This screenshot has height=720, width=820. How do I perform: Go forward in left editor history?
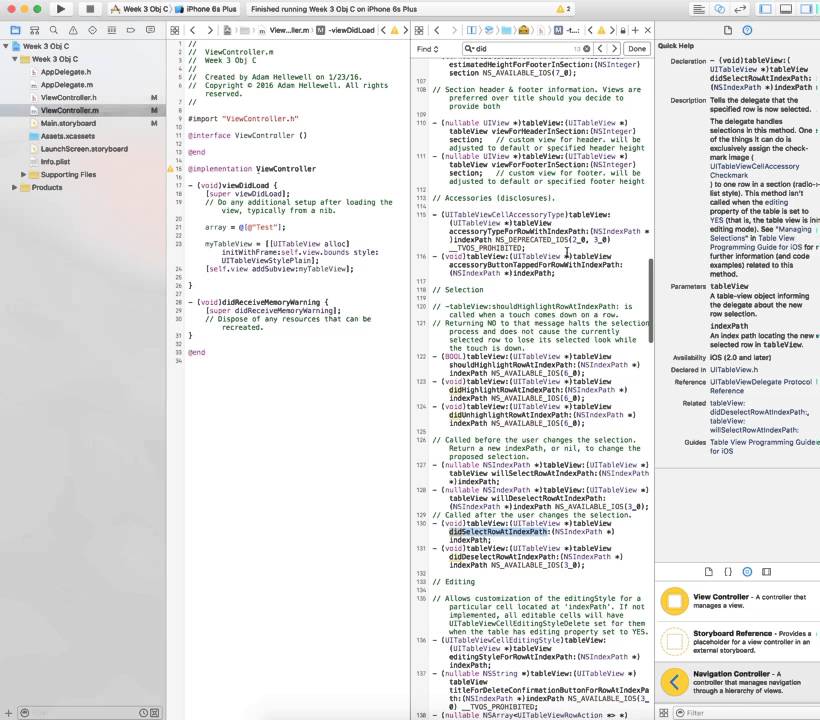click(x=210, y=30)
